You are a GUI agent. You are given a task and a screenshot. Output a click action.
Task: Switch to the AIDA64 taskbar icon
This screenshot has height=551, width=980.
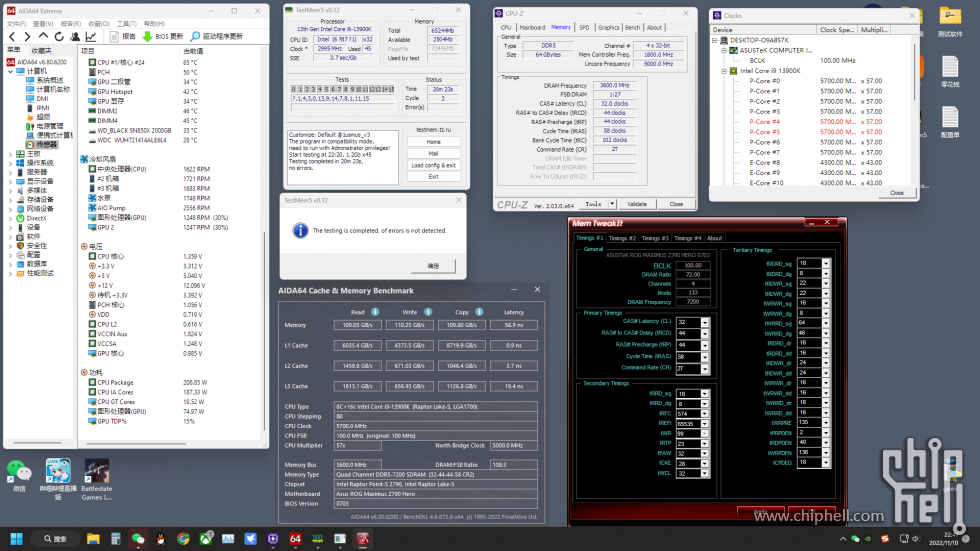click(x=296, y=539)
